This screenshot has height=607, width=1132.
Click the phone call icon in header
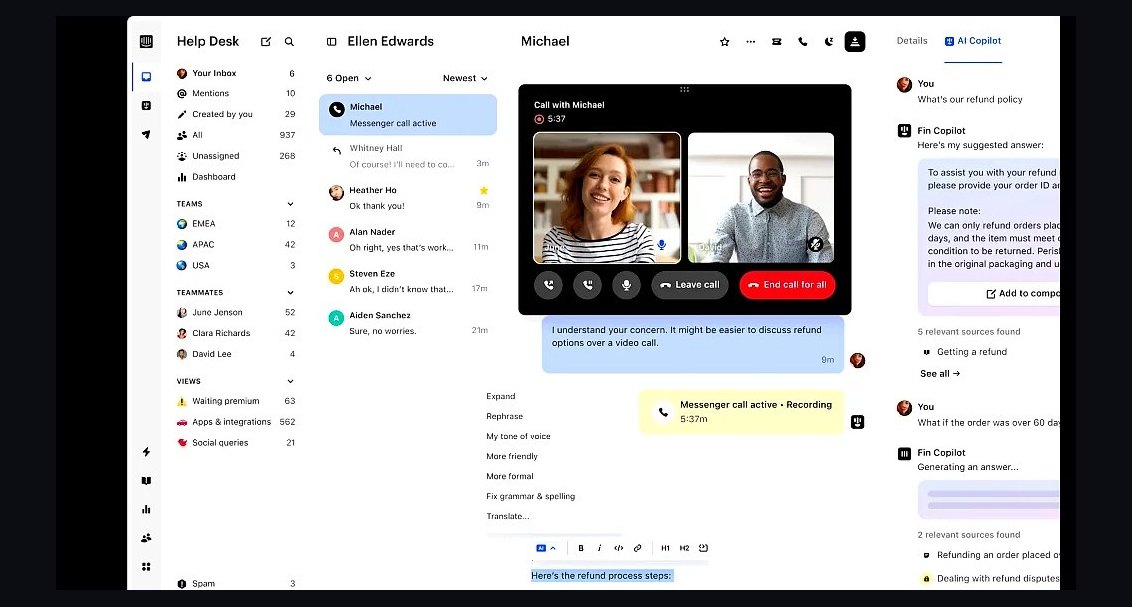coord(802,42)
